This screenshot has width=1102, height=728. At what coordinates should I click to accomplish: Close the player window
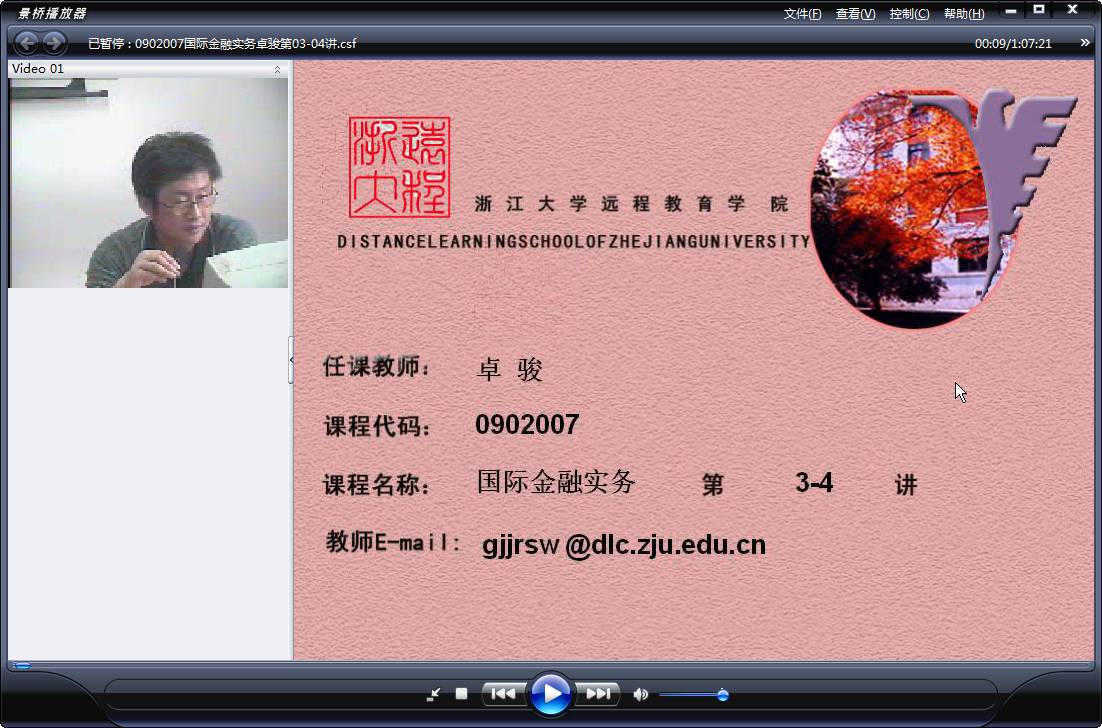click(x=1072, y=10)
